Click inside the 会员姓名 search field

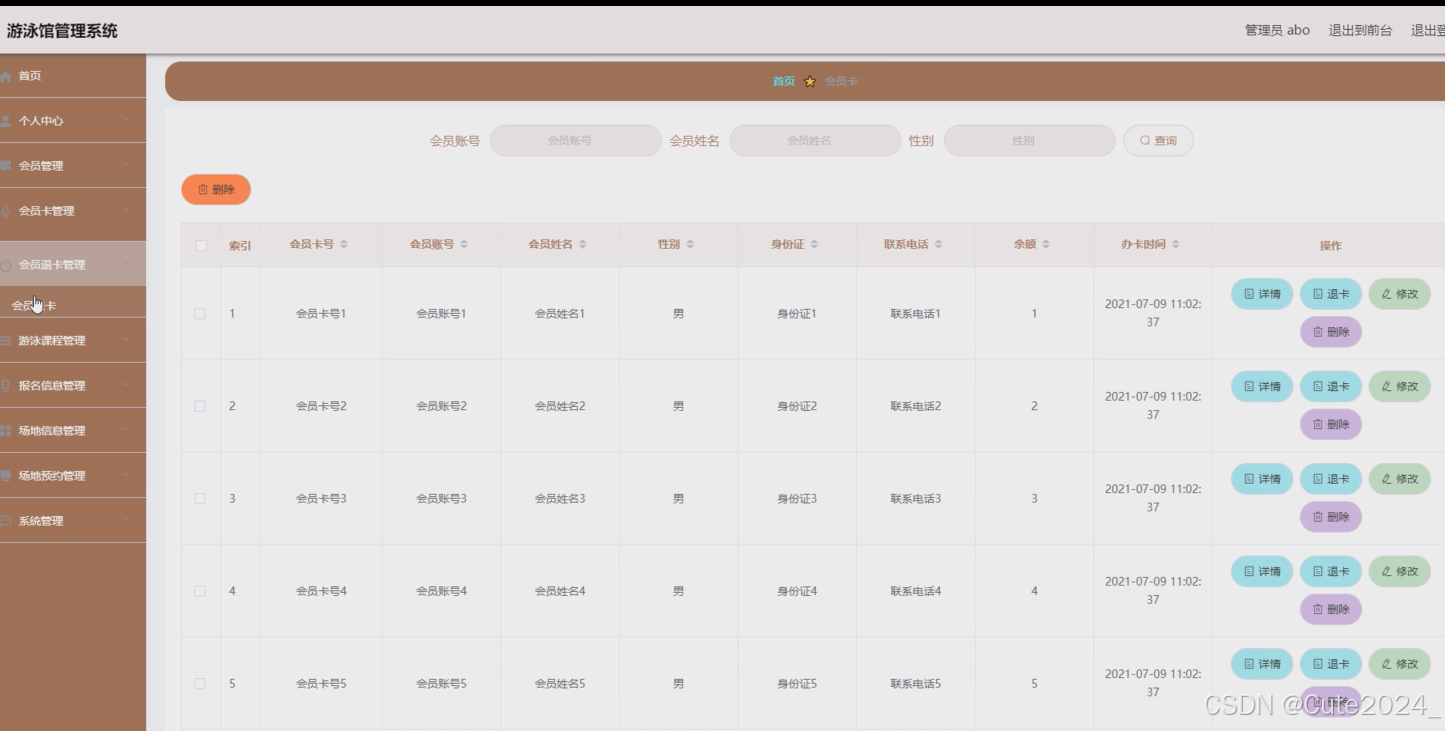coord(815,140)
